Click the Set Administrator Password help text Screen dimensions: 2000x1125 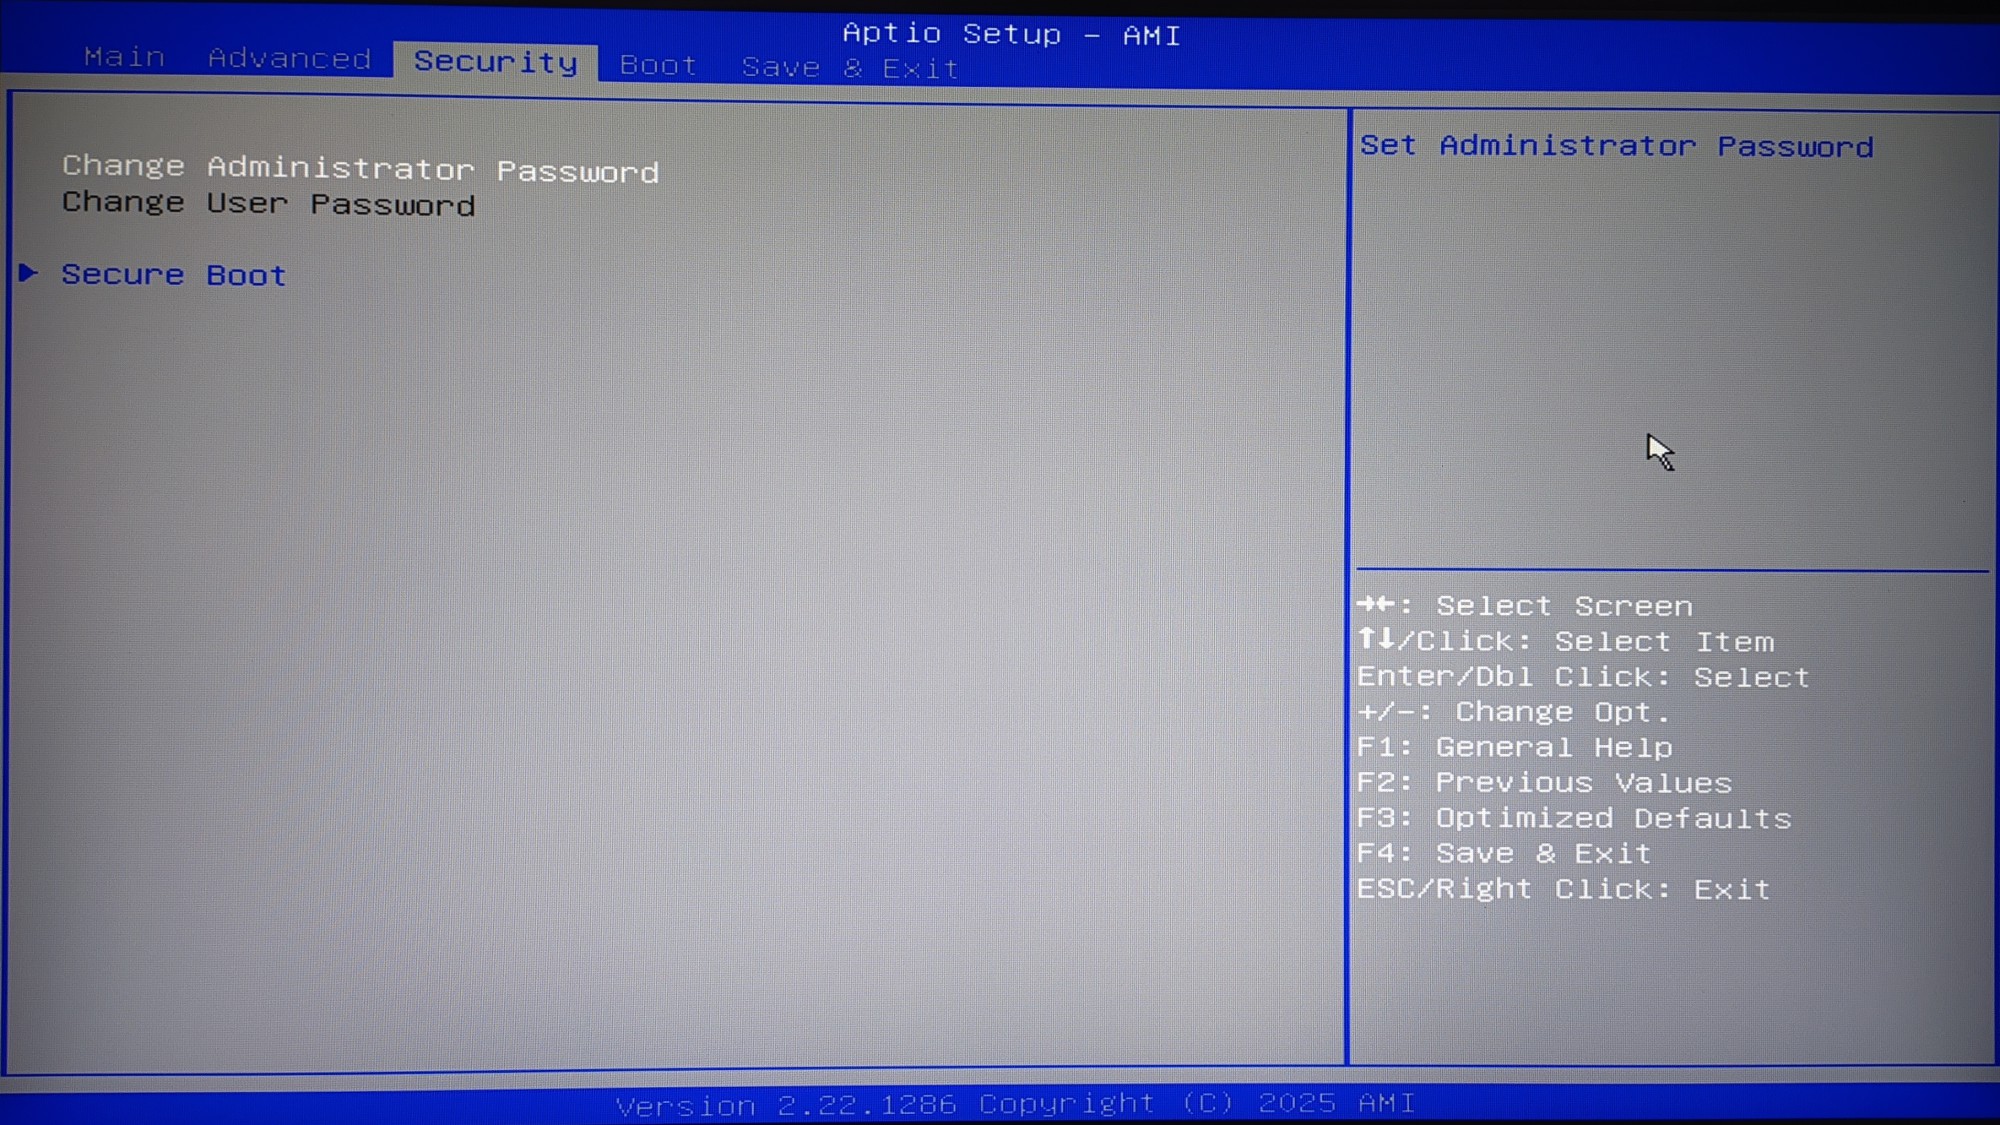coord(1616,146)
